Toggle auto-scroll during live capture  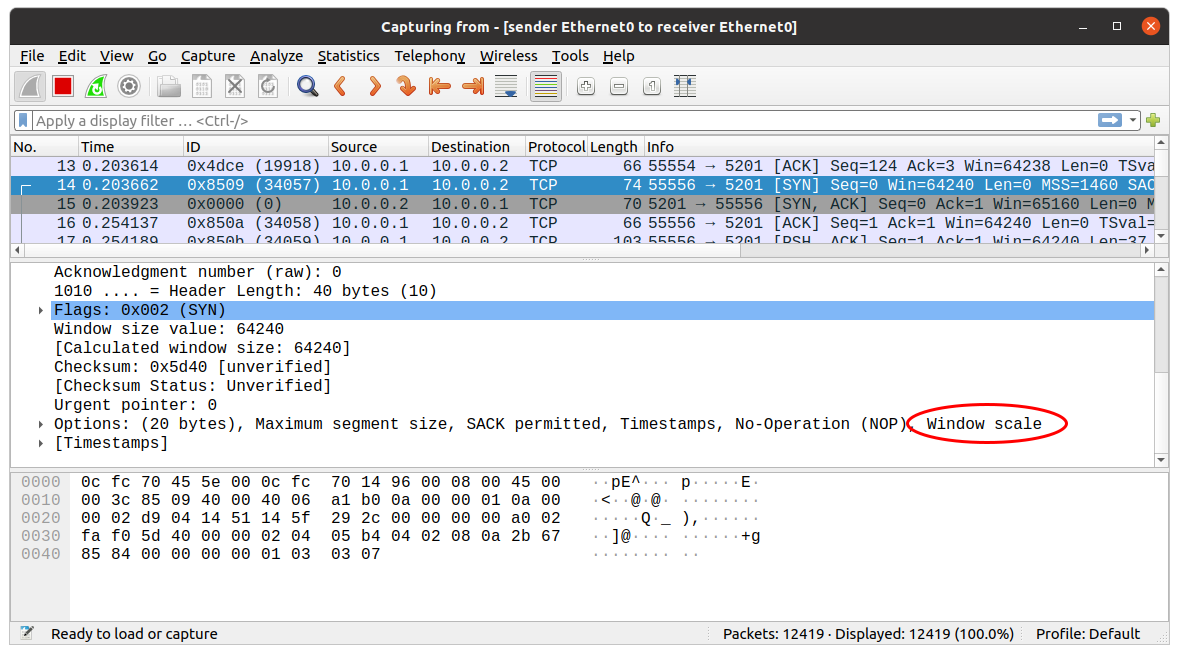tap(507, 87)
